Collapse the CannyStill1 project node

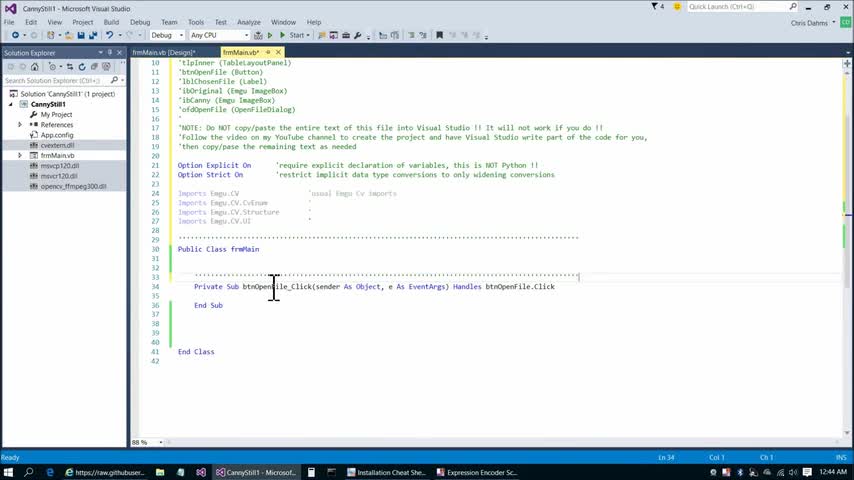(x=11, y=104)
